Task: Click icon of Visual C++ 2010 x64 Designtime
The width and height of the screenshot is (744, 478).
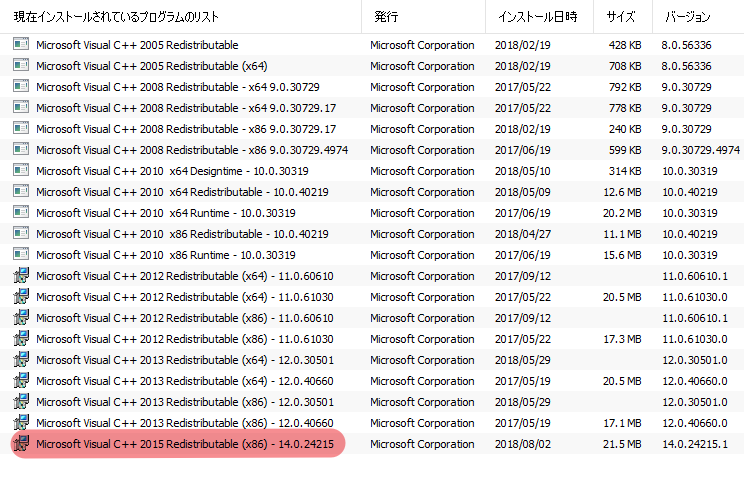Action: pos(21,170)
